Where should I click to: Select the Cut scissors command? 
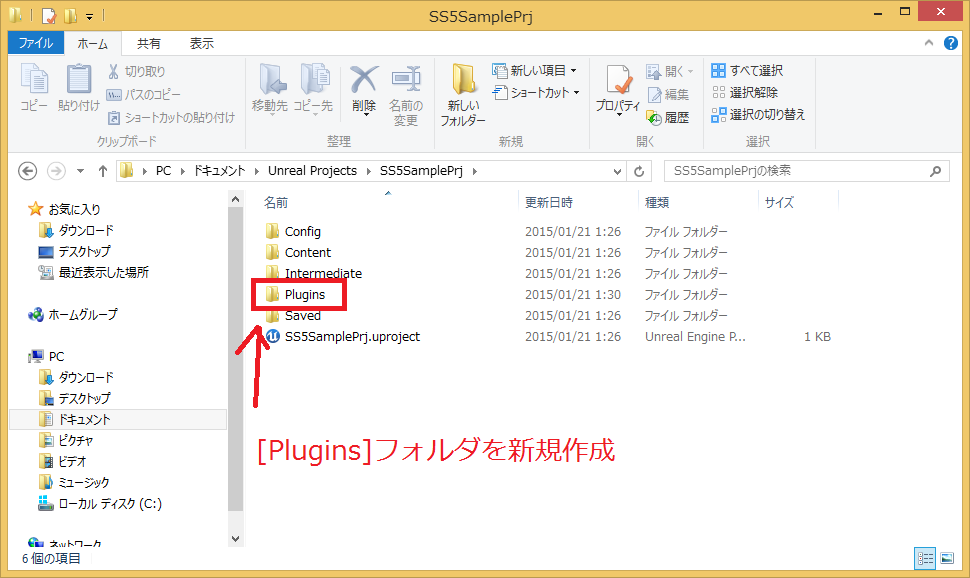pyautogui.click(x=137, y=71)
